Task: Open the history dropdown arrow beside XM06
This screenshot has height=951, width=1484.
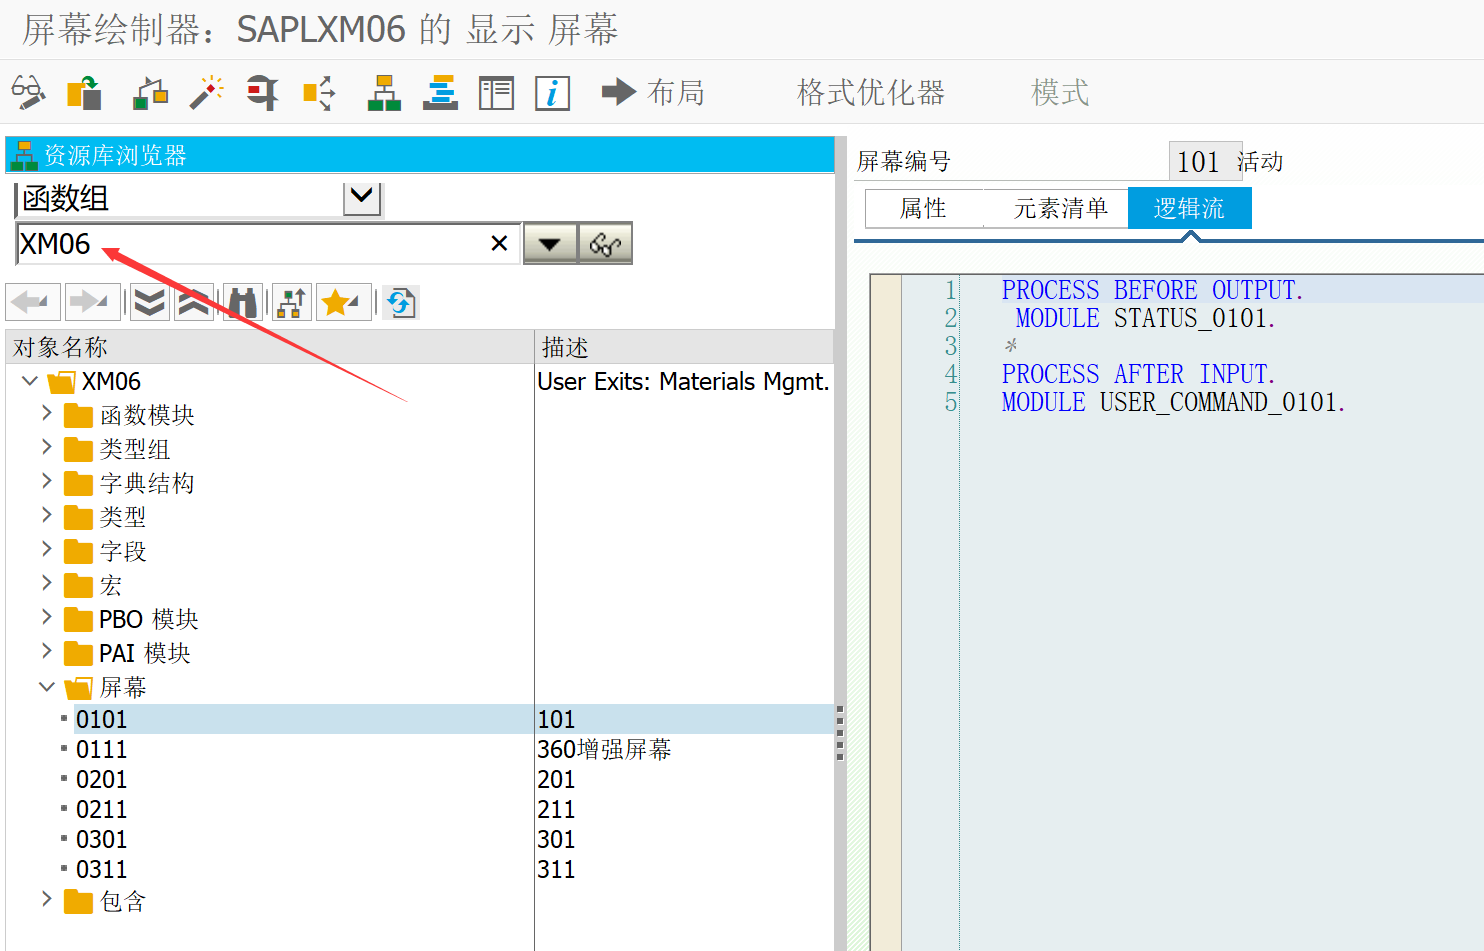Action: point(550,243)
